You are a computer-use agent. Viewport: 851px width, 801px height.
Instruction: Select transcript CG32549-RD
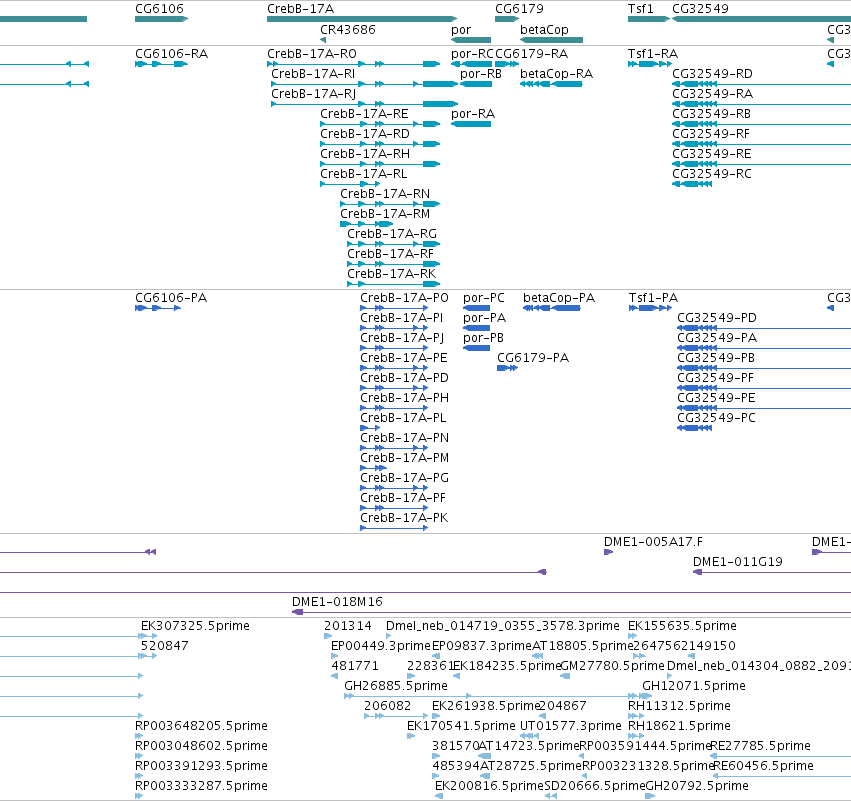point(712,74)
